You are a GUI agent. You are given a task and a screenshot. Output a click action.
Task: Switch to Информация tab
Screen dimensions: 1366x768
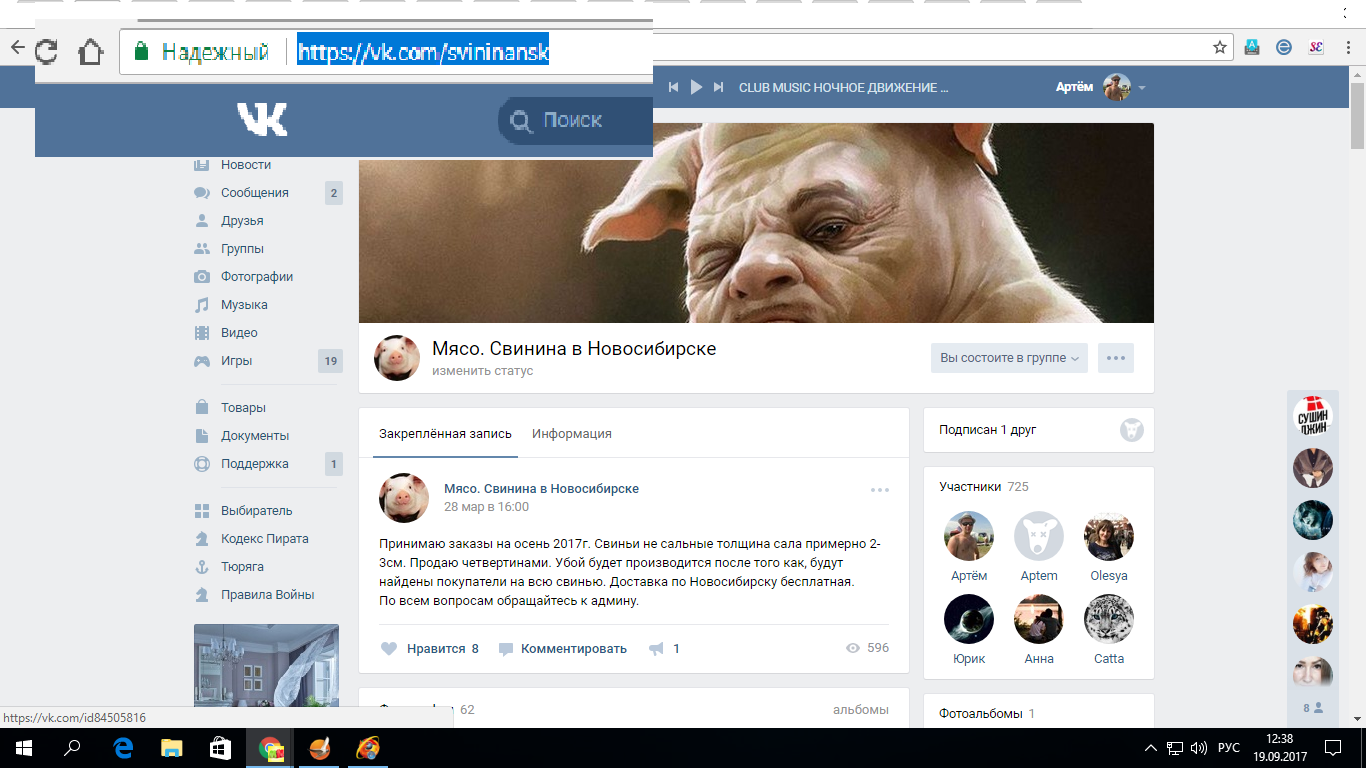tap(571, 434)
